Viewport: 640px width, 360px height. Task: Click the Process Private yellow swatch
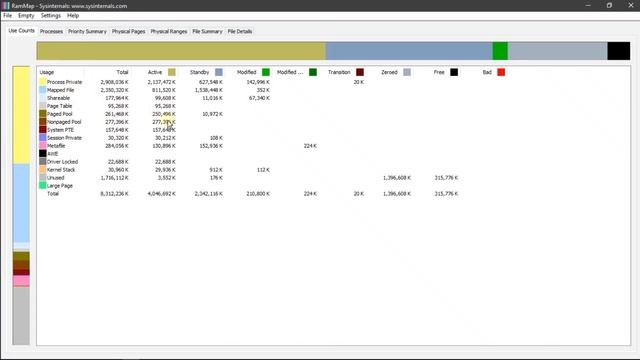(43, 82)
